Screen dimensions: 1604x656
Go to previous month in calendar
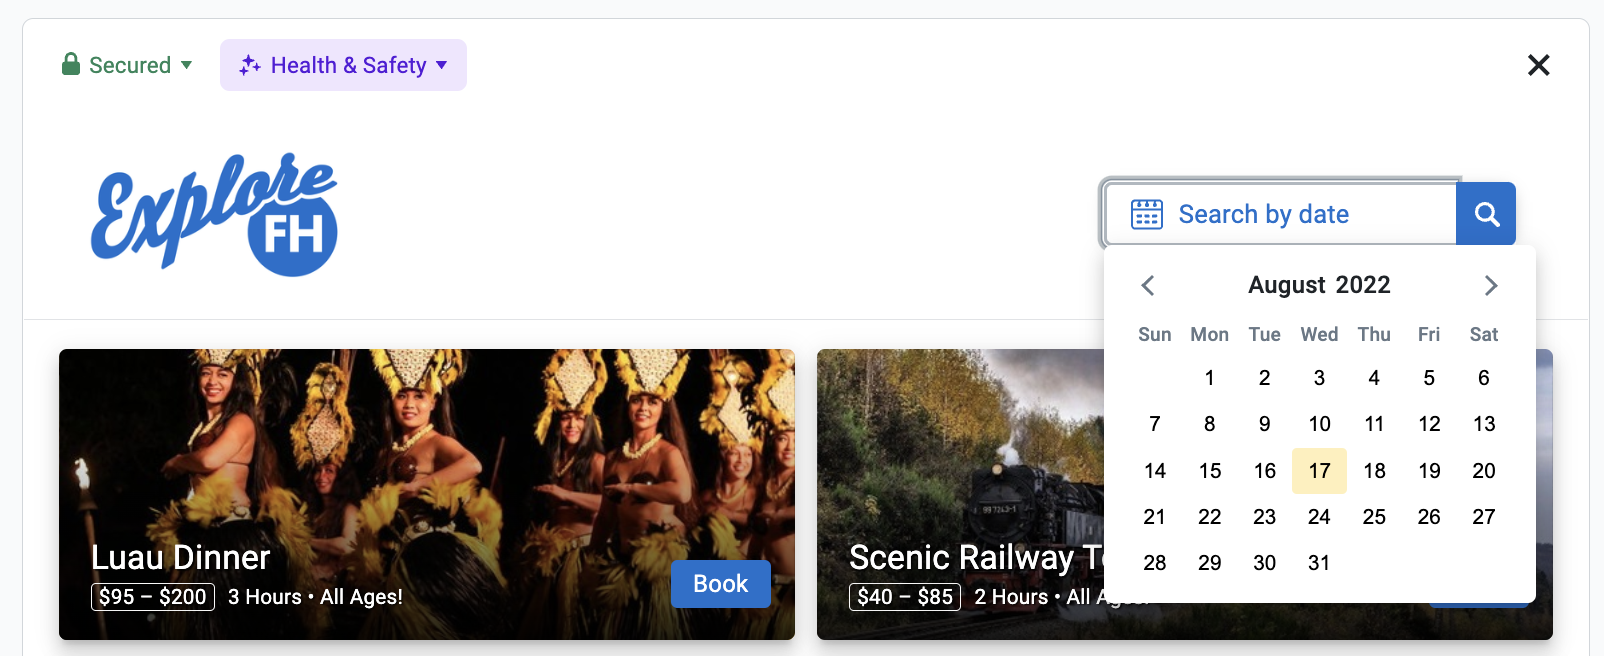1148,286
